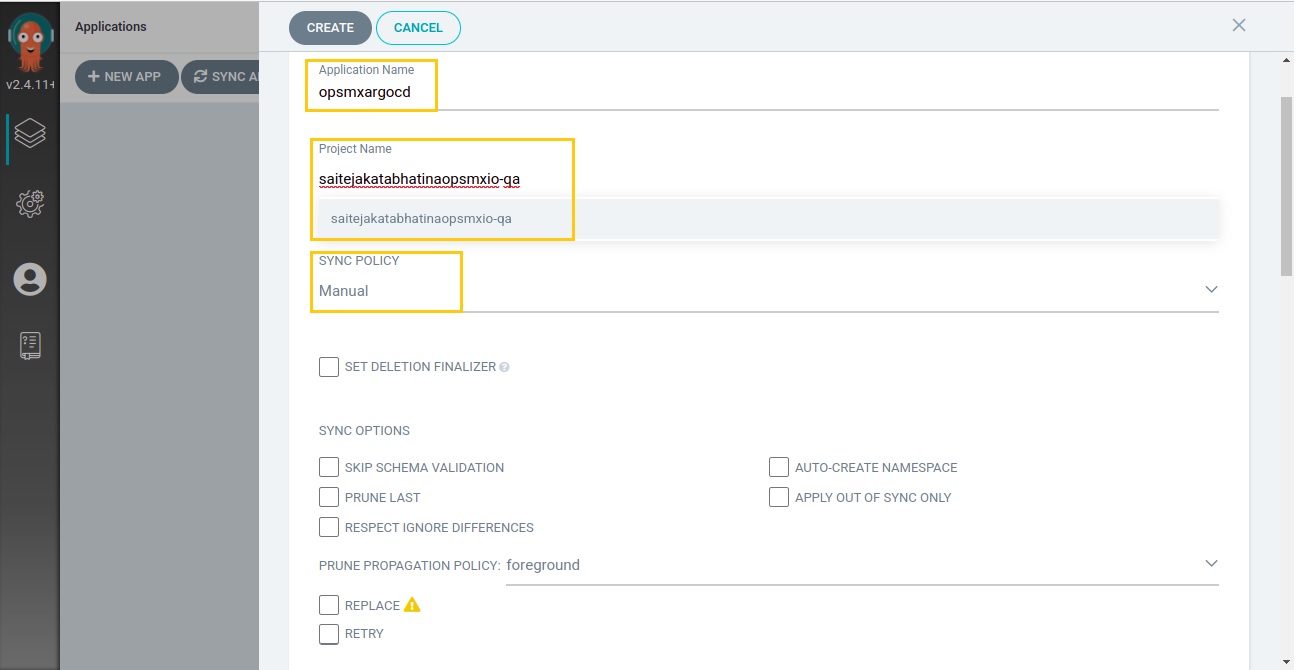Check the Prune Last option
Viewport: 1296px width, 670px height.
(329, 497)
